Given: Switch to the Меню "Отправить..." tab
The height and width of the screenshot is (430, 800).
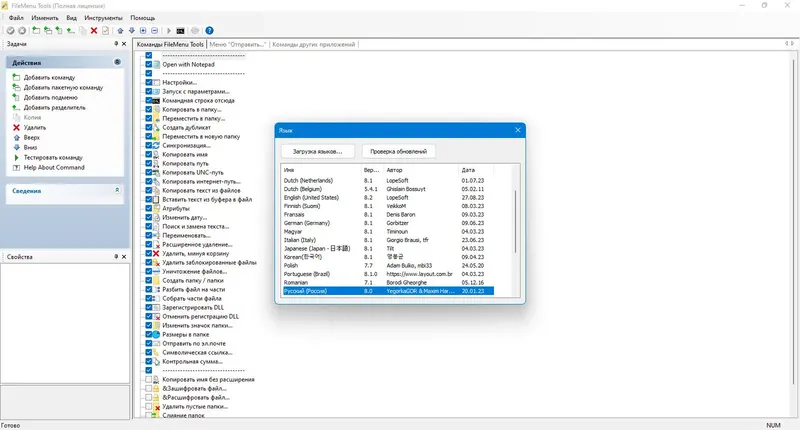Looking at the screenshot, I should pos(238,44).
